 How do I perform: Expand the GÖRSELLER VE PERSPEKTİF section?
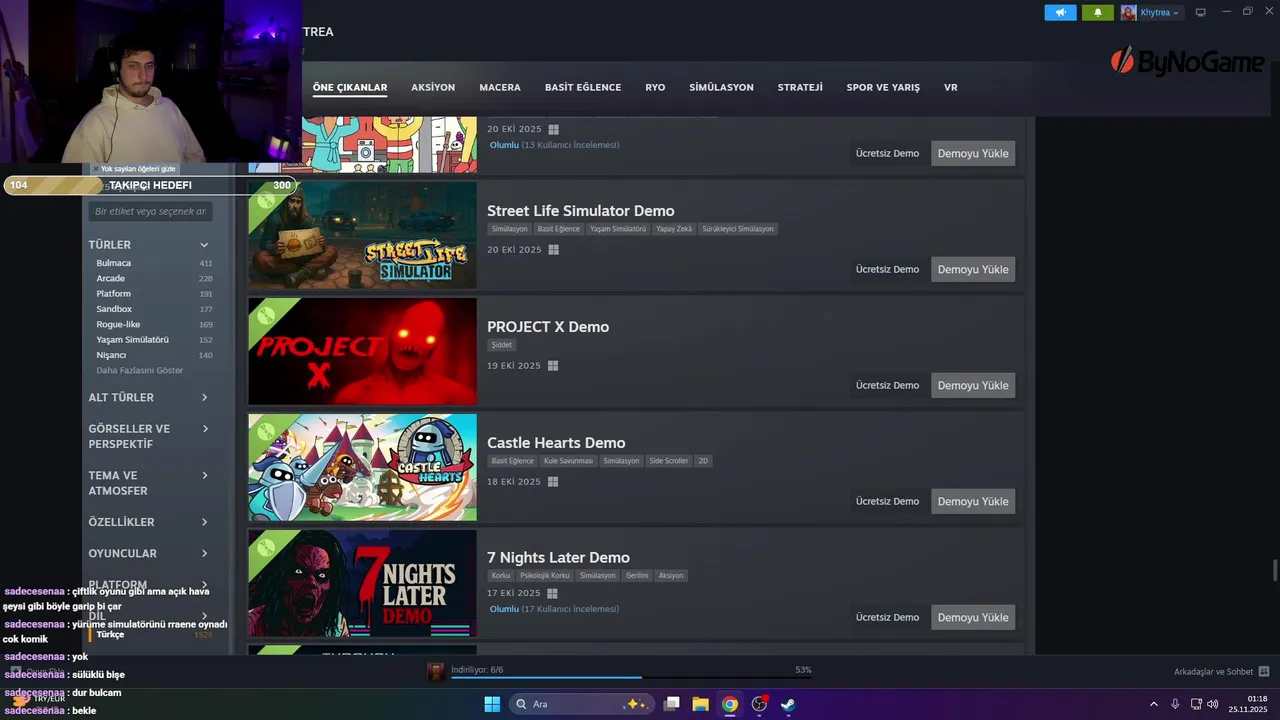[x=205, y=429]
